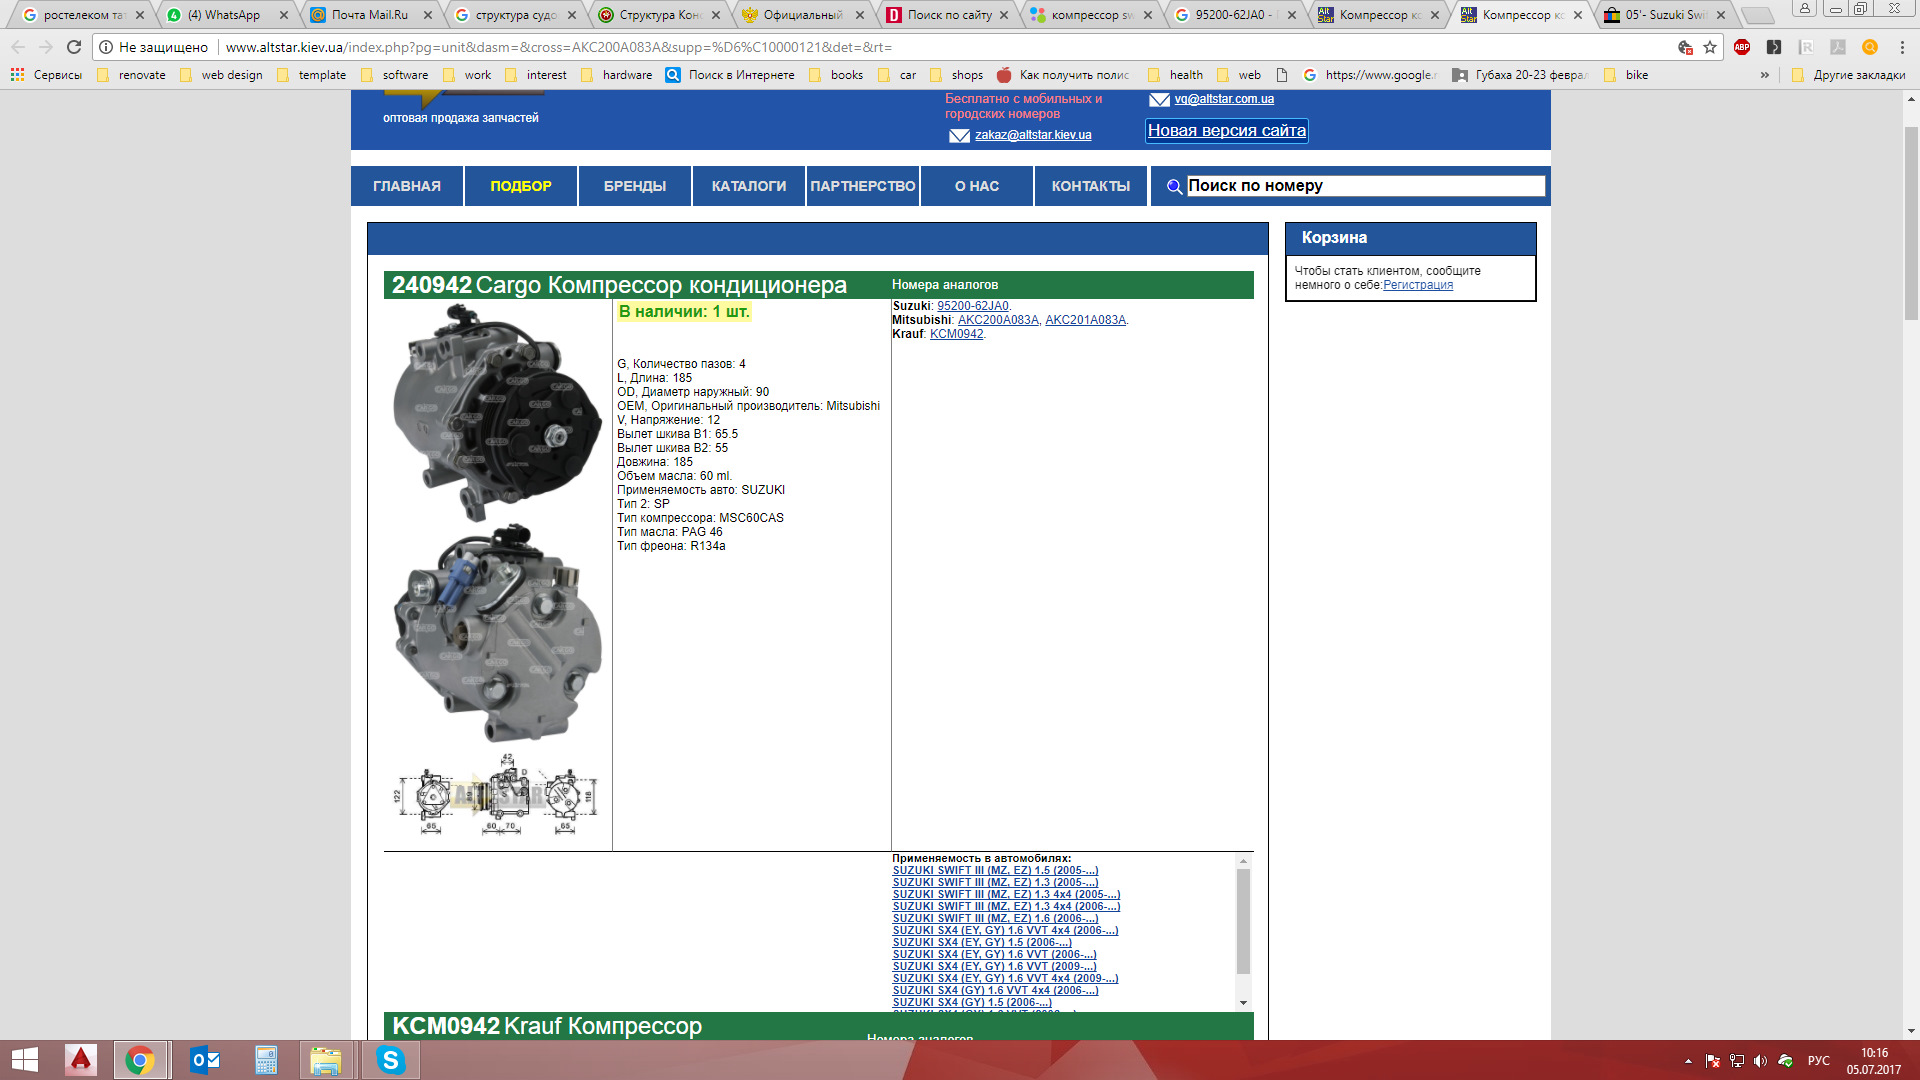
Task: Open the Windows Start button
Action: click(25, 1060)
